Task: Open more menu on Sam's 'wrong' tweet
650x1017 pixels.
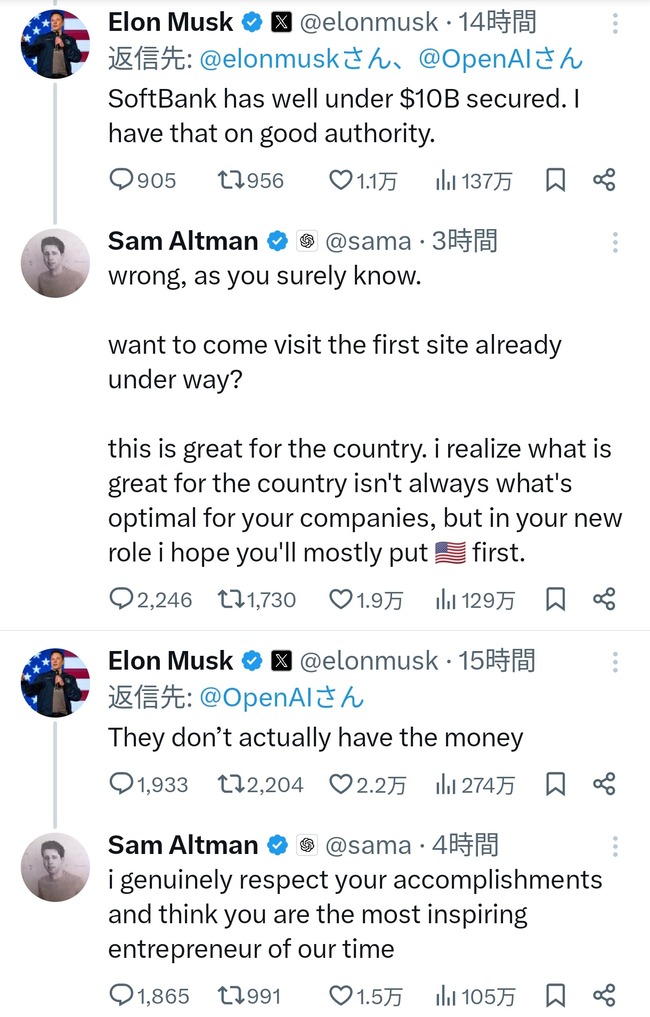Action: 615,241
